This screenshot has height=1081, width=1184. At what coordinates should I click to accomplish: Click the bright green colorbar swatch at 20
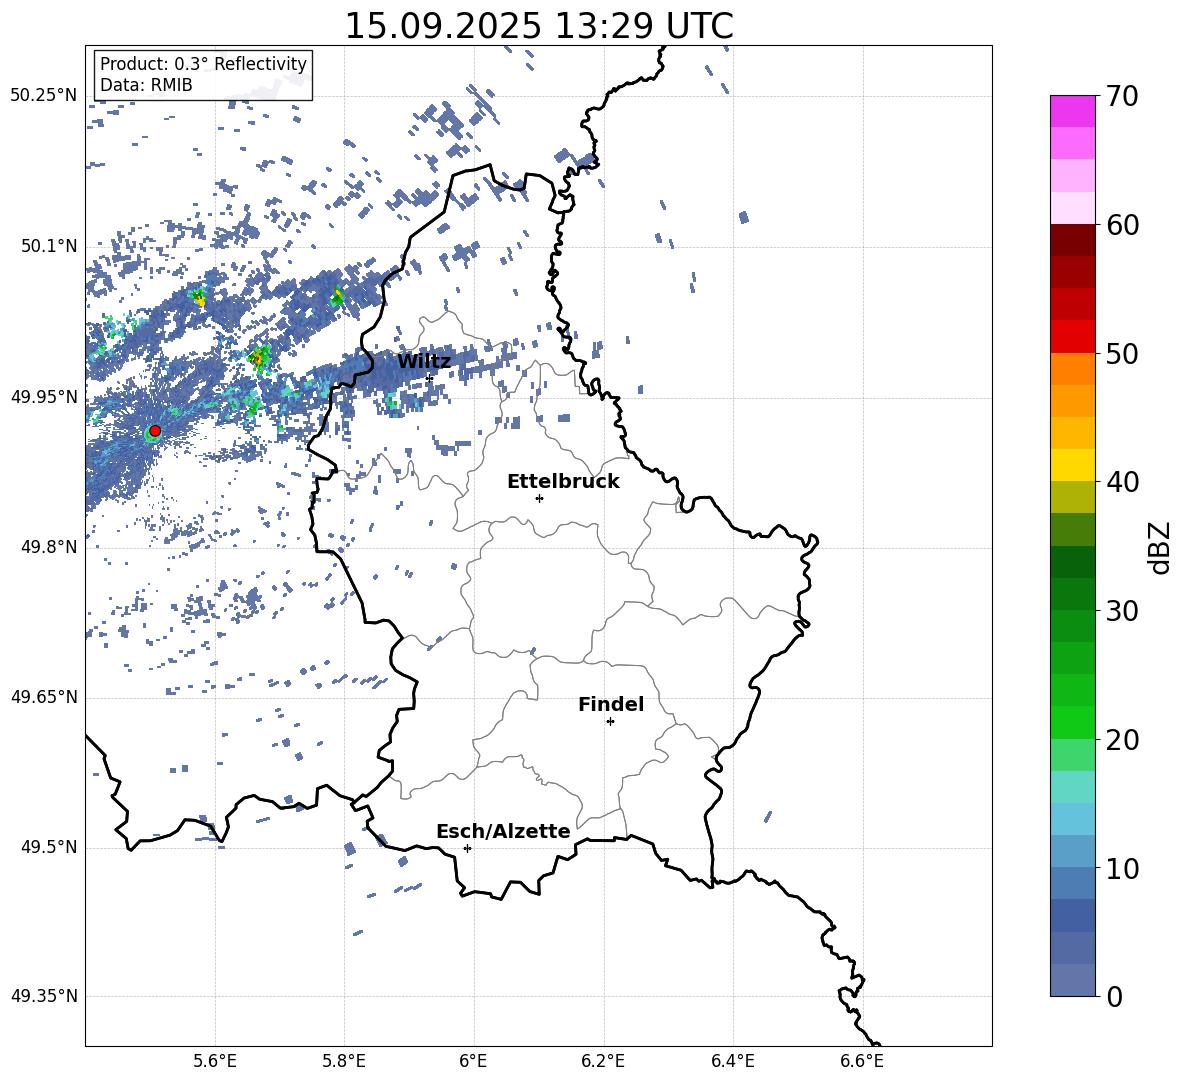click(1073, 722)
